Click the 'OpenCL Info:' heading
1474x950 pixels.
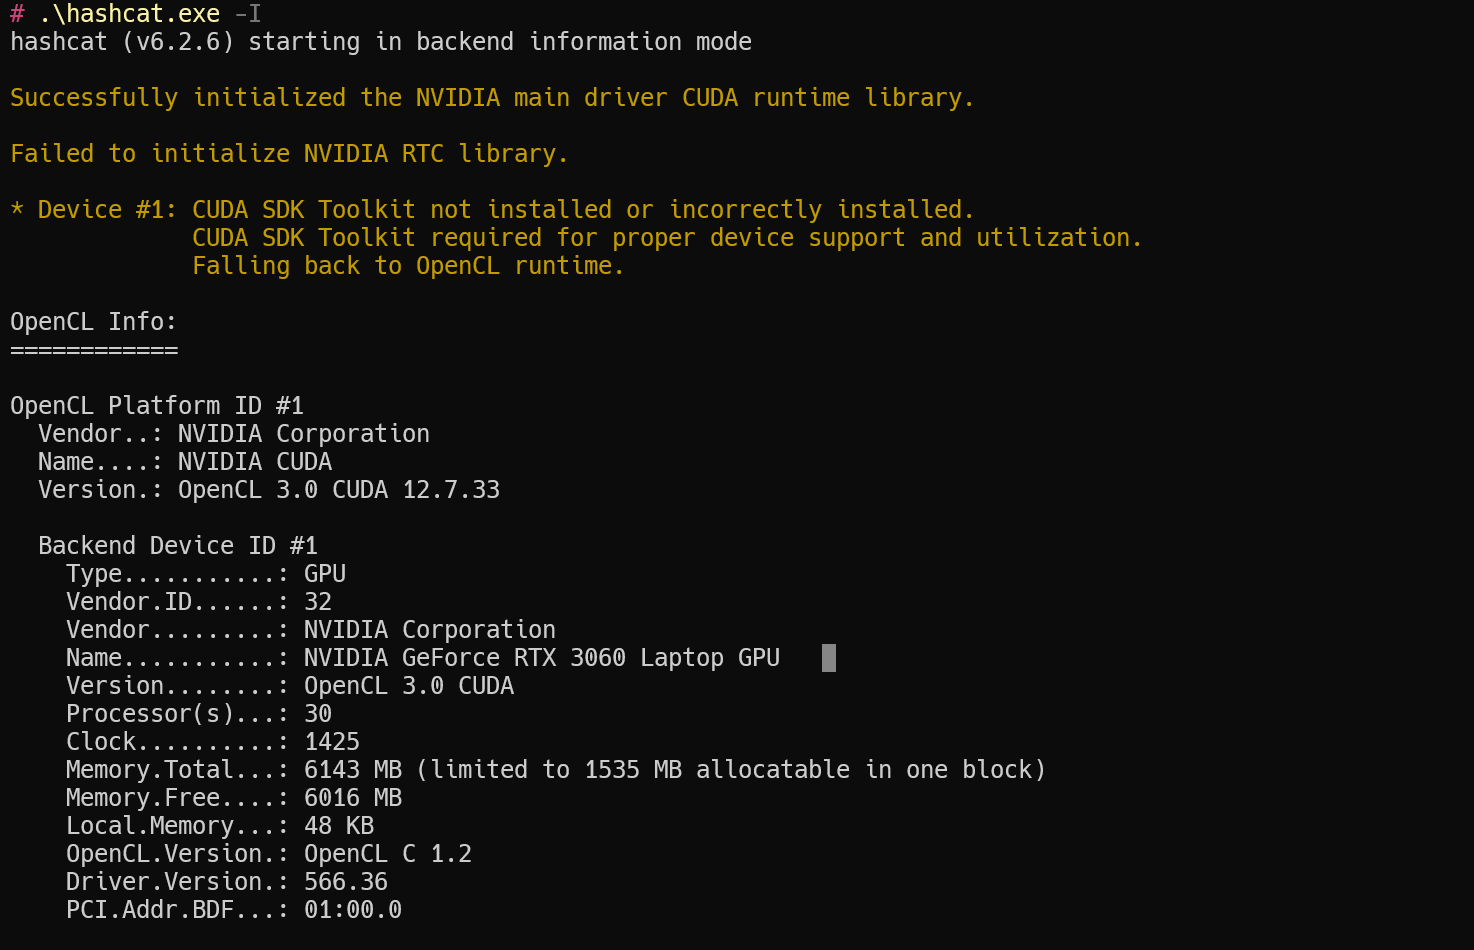click(94, 322)
